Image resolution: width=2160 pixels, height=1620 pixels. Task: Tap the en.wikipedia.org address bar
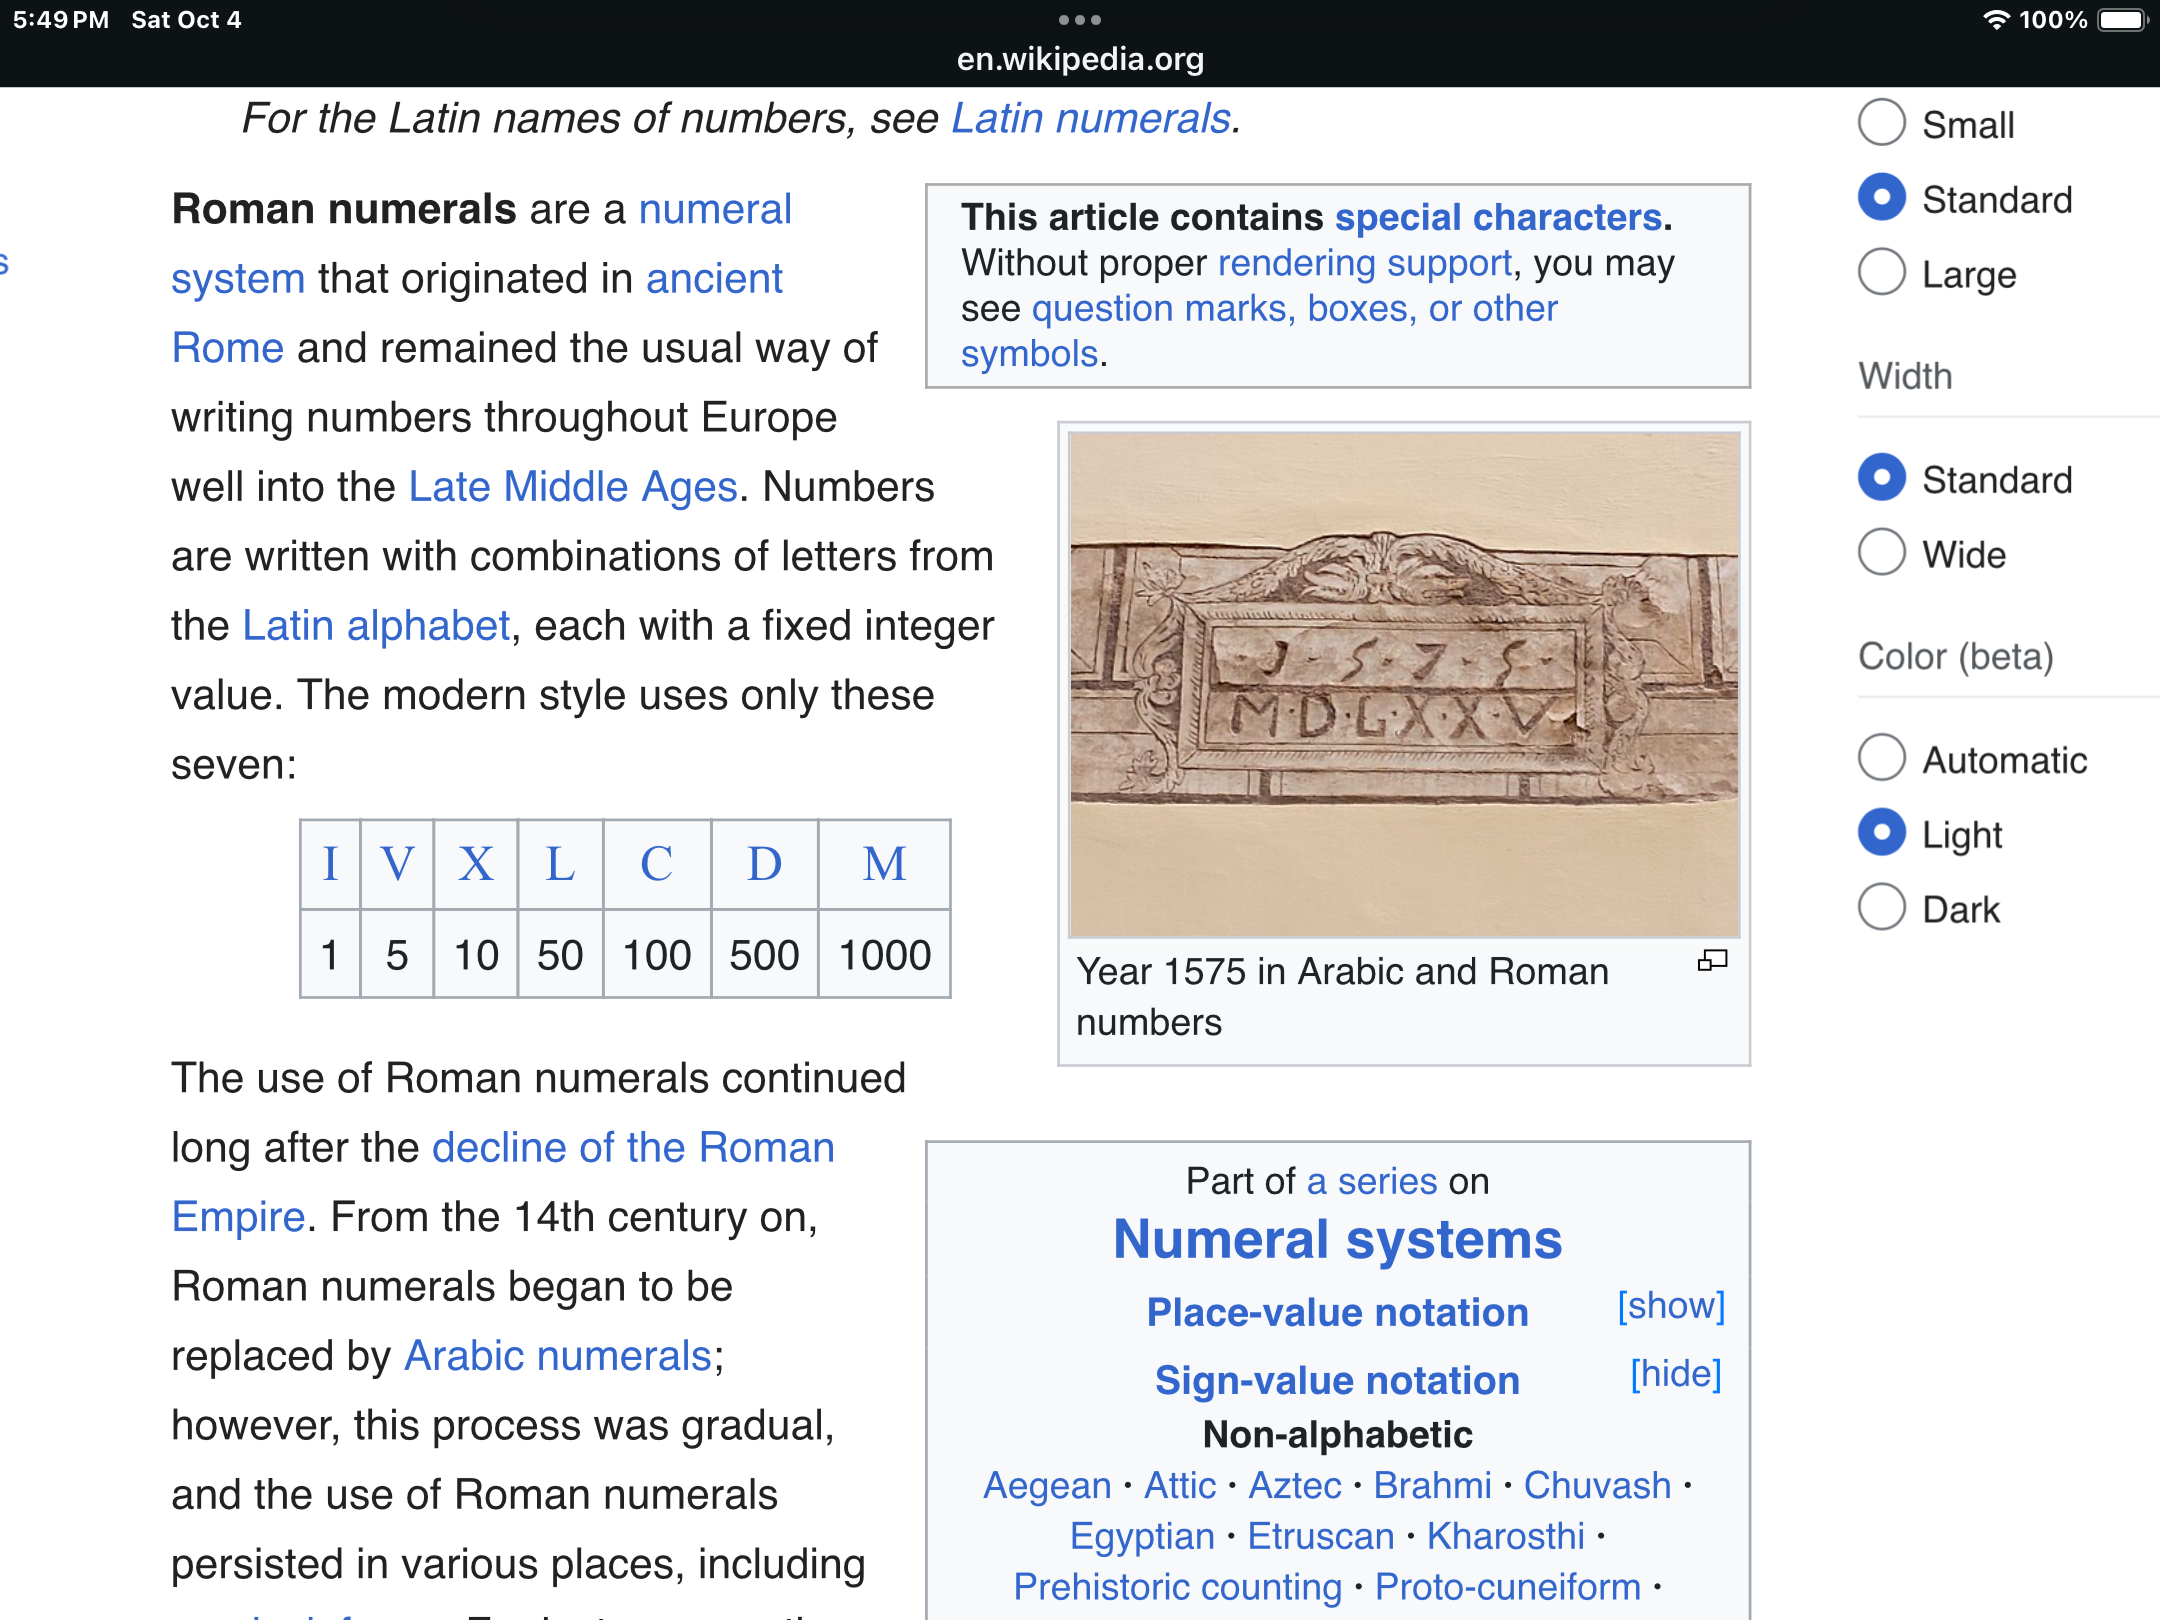[1079, 59]
